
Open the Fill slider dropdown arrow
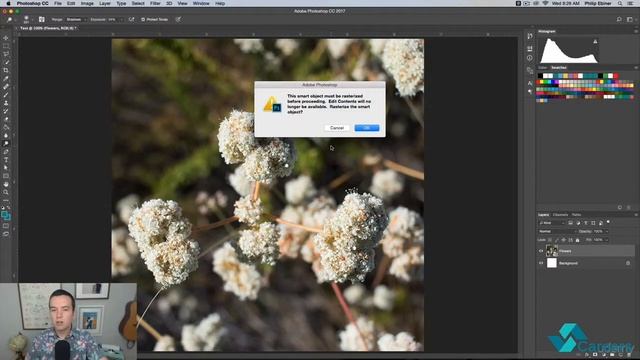coord(607,240)
